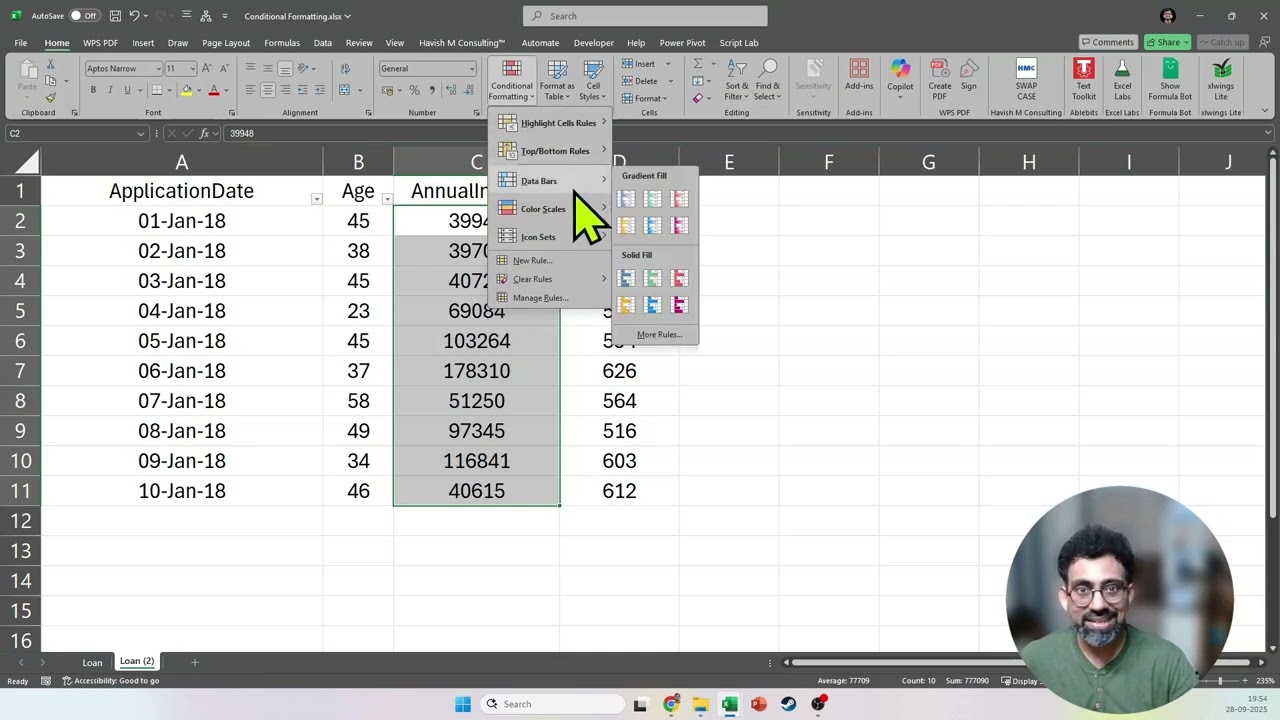This screenshot has height=720, width=1280.
Task: Toggle the Wrap Text button
Action: point(345,69)
